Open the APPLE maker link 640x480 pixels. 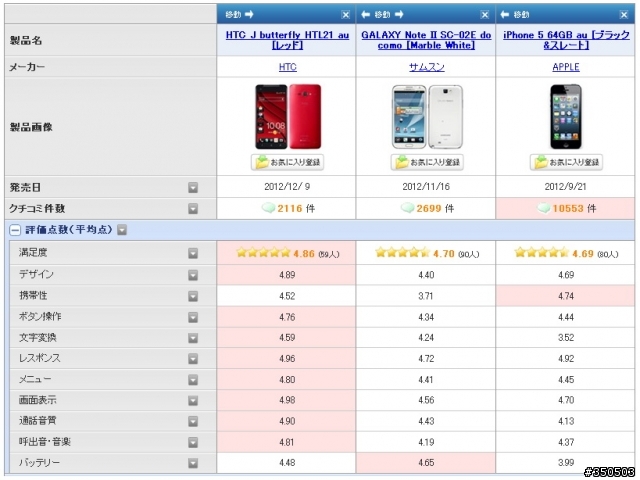click(x=566, y=67)
